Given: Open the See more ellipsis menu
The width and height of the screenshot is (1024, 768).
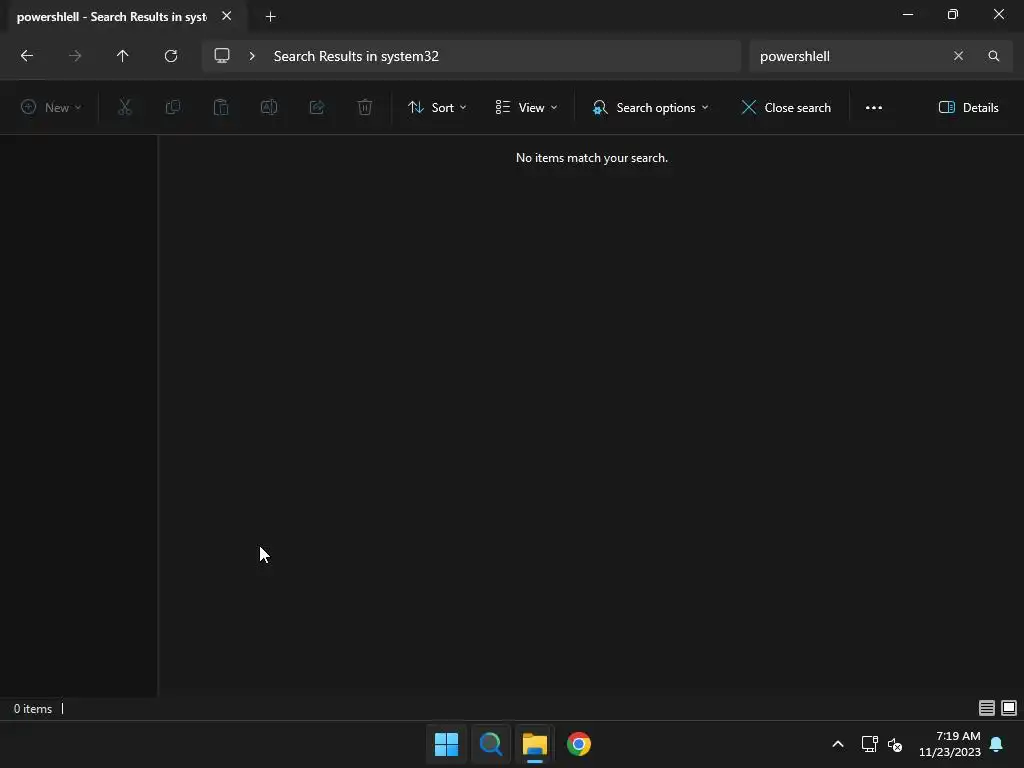Looking at the screenshot, I should click(x=874, y=108).
